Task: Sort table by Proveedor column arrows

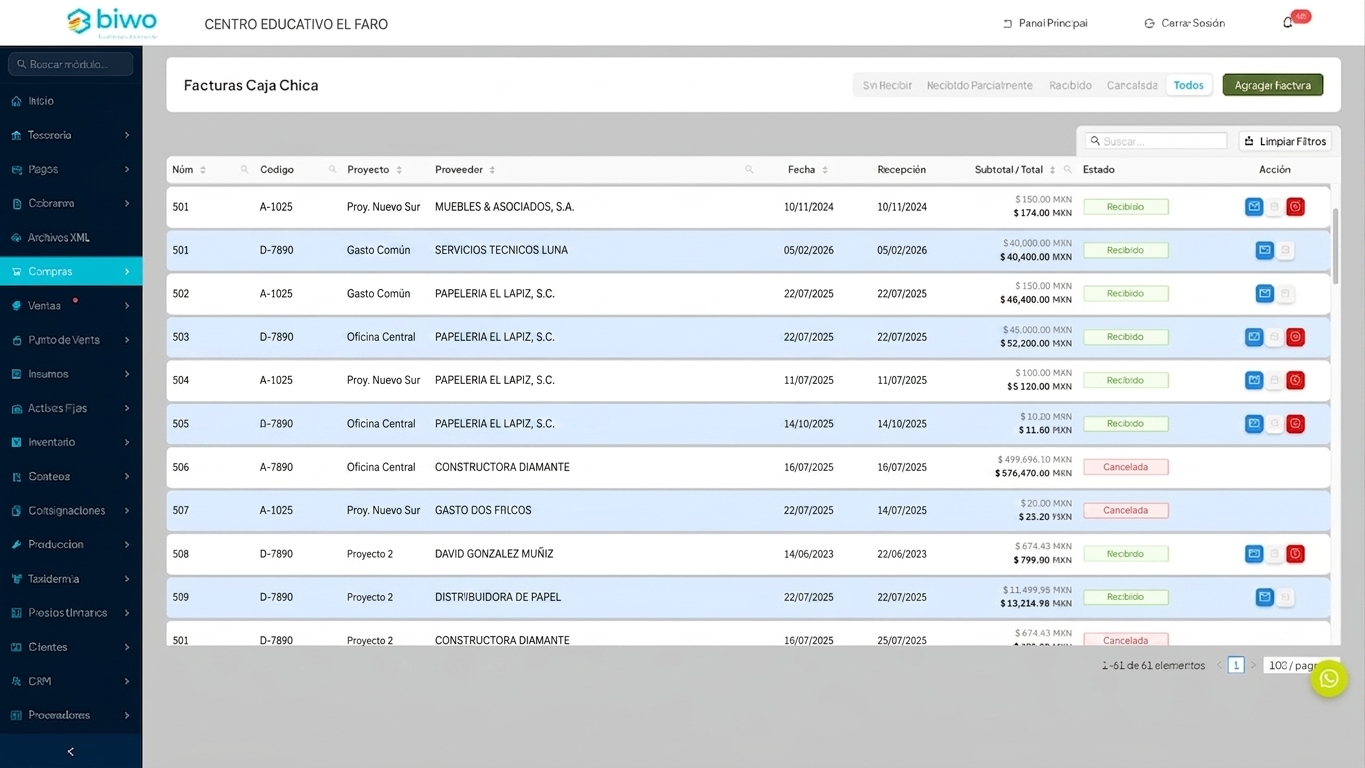Action: [492, 170]
